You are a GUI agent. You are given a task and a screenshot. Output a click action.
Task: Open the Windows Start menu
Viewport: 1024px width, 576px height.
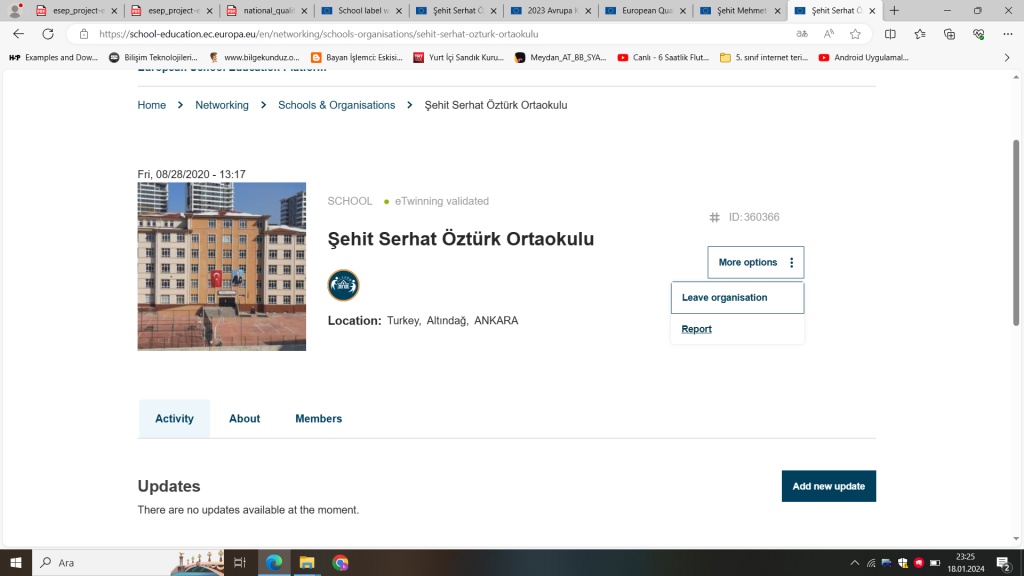point(16,562)
